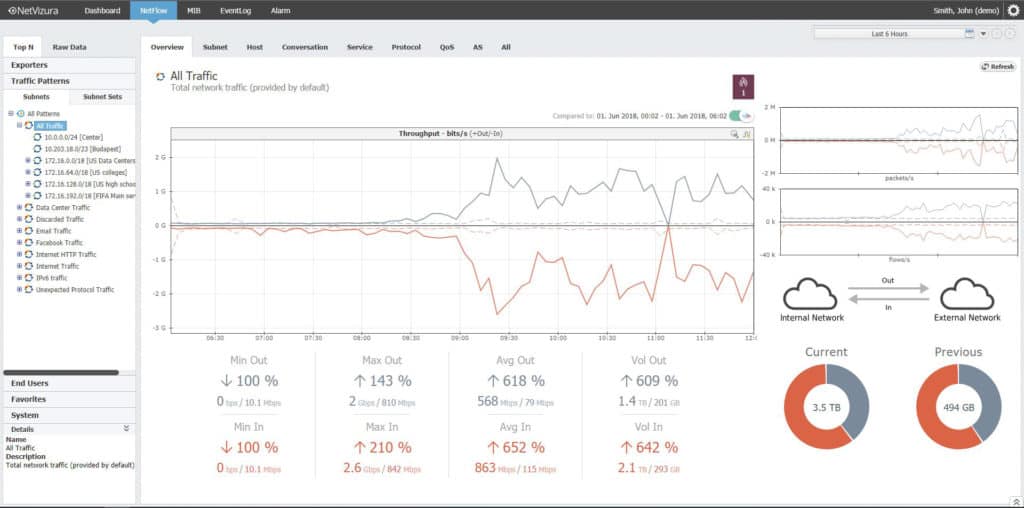Switch to the Subnets sub-tab

coord(36,97)
